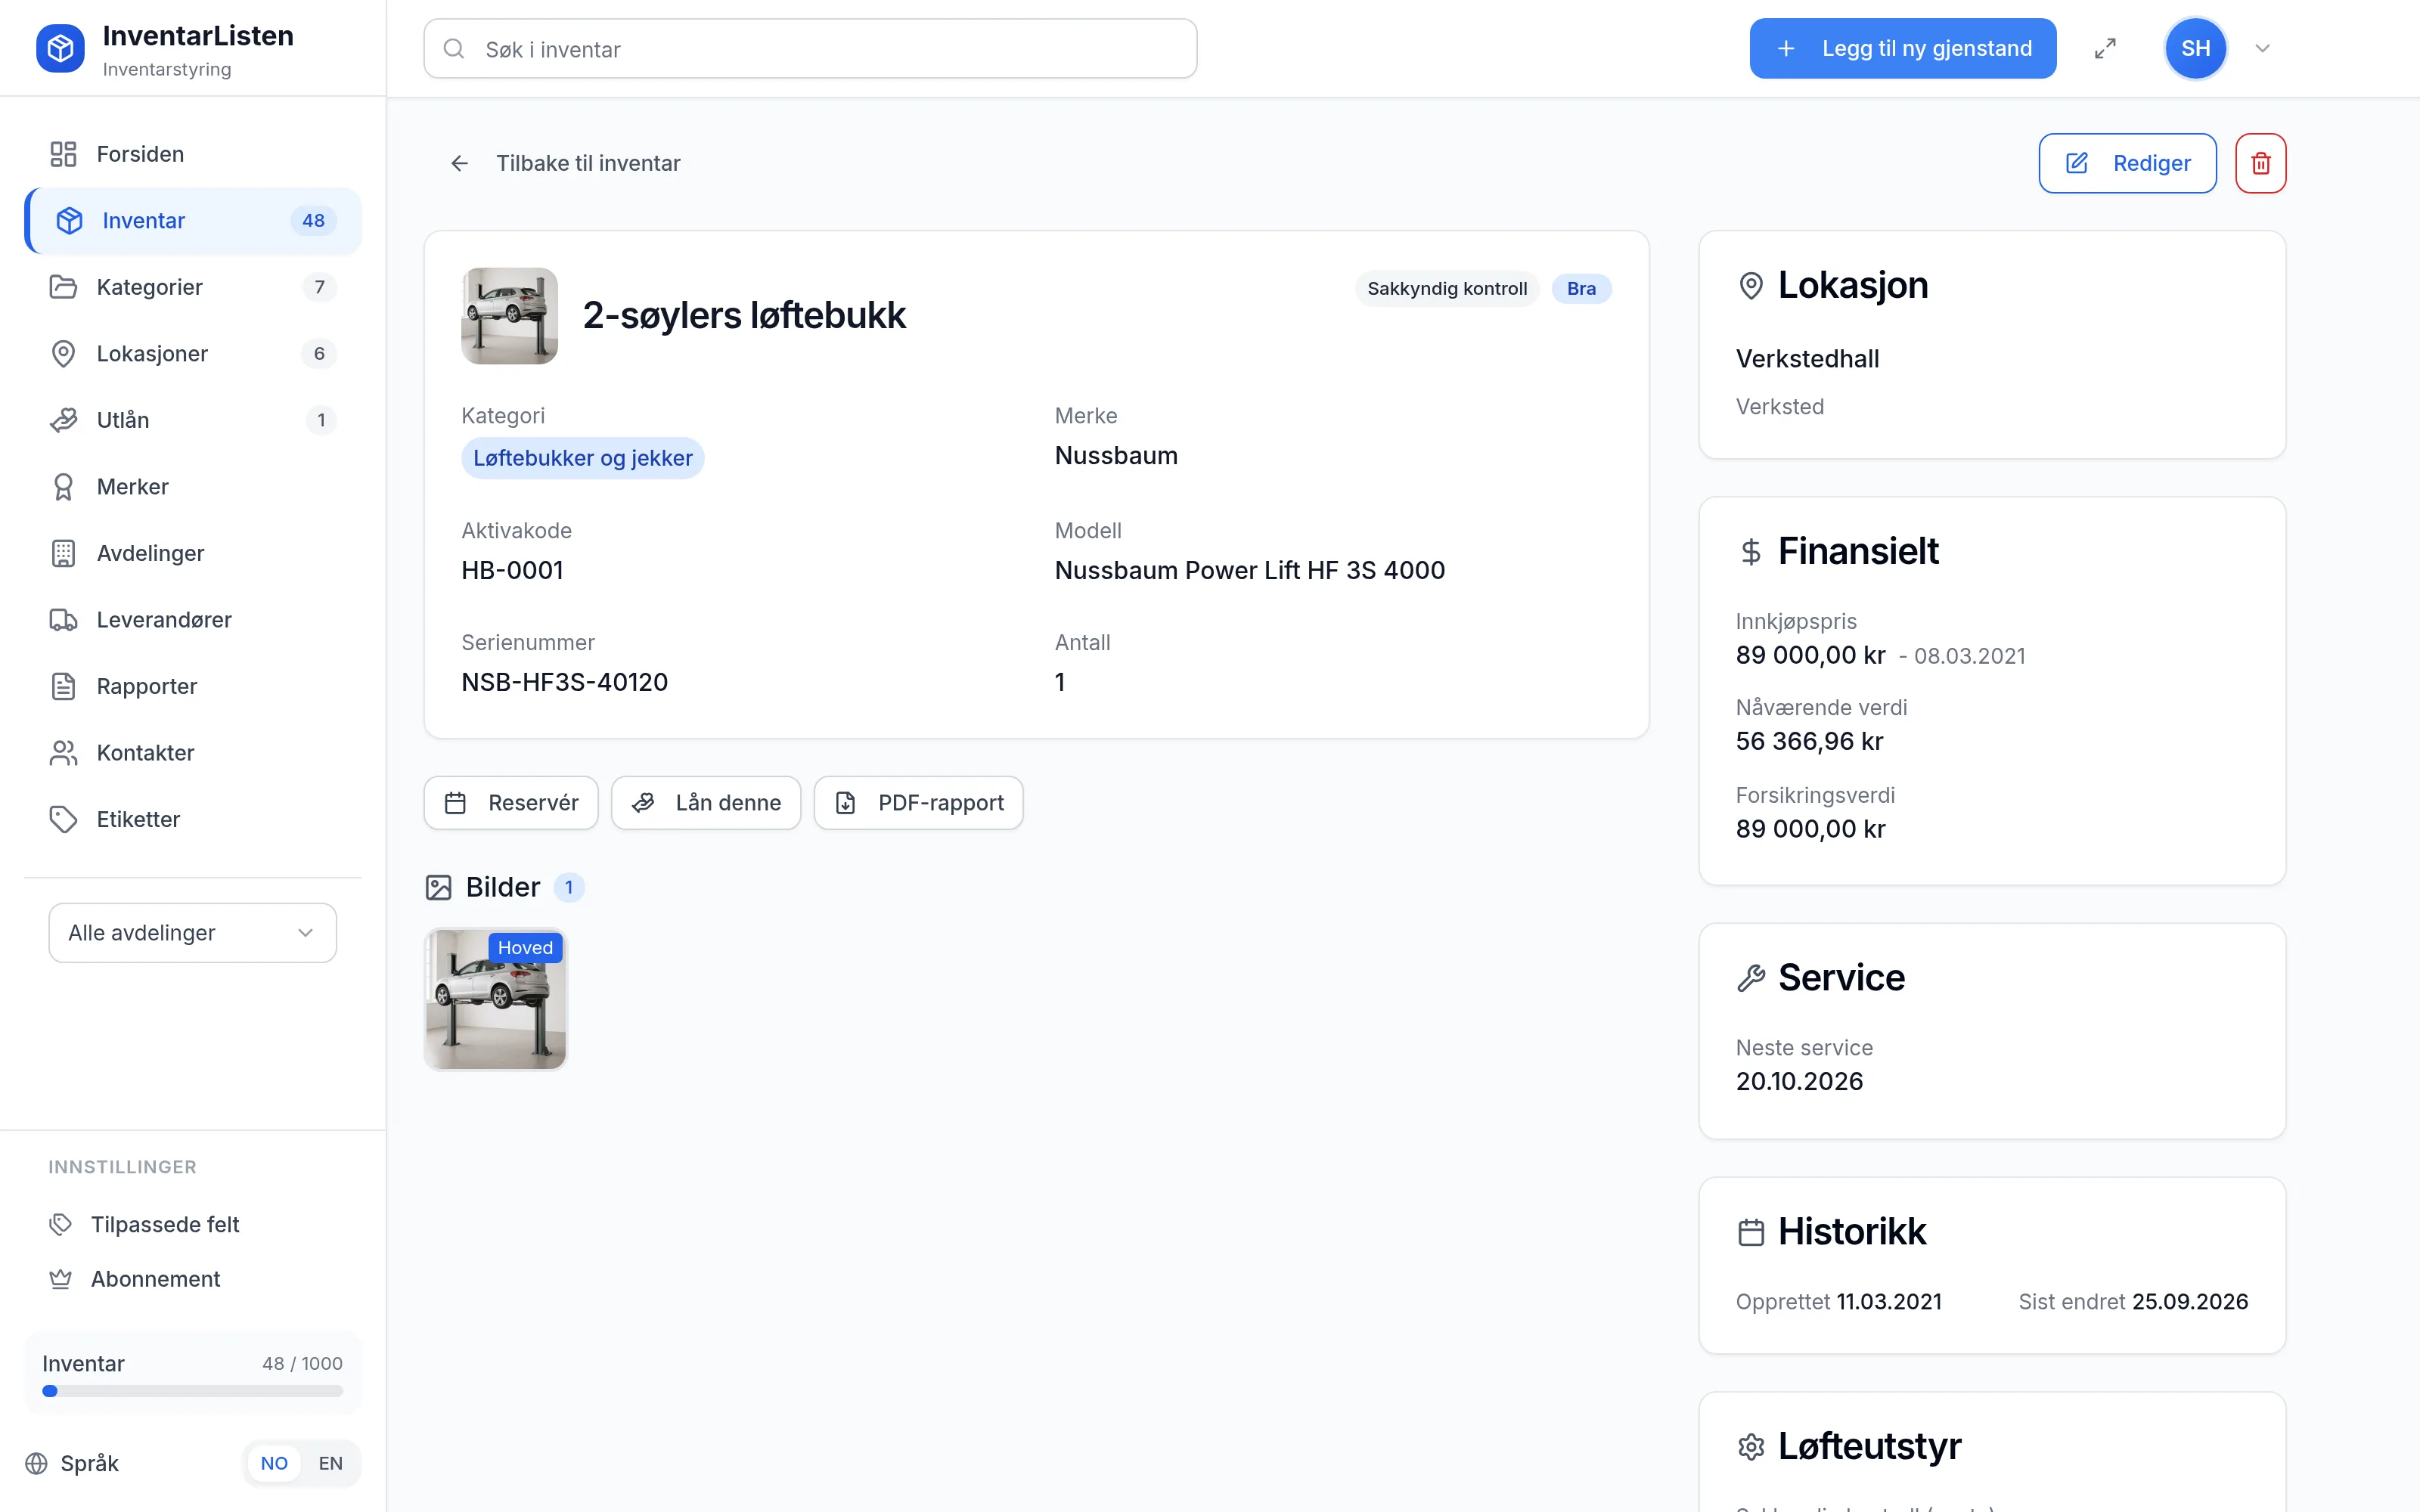Navigate to Merker page
This screenshot has width=2420, height=1512.
[192, 486]
